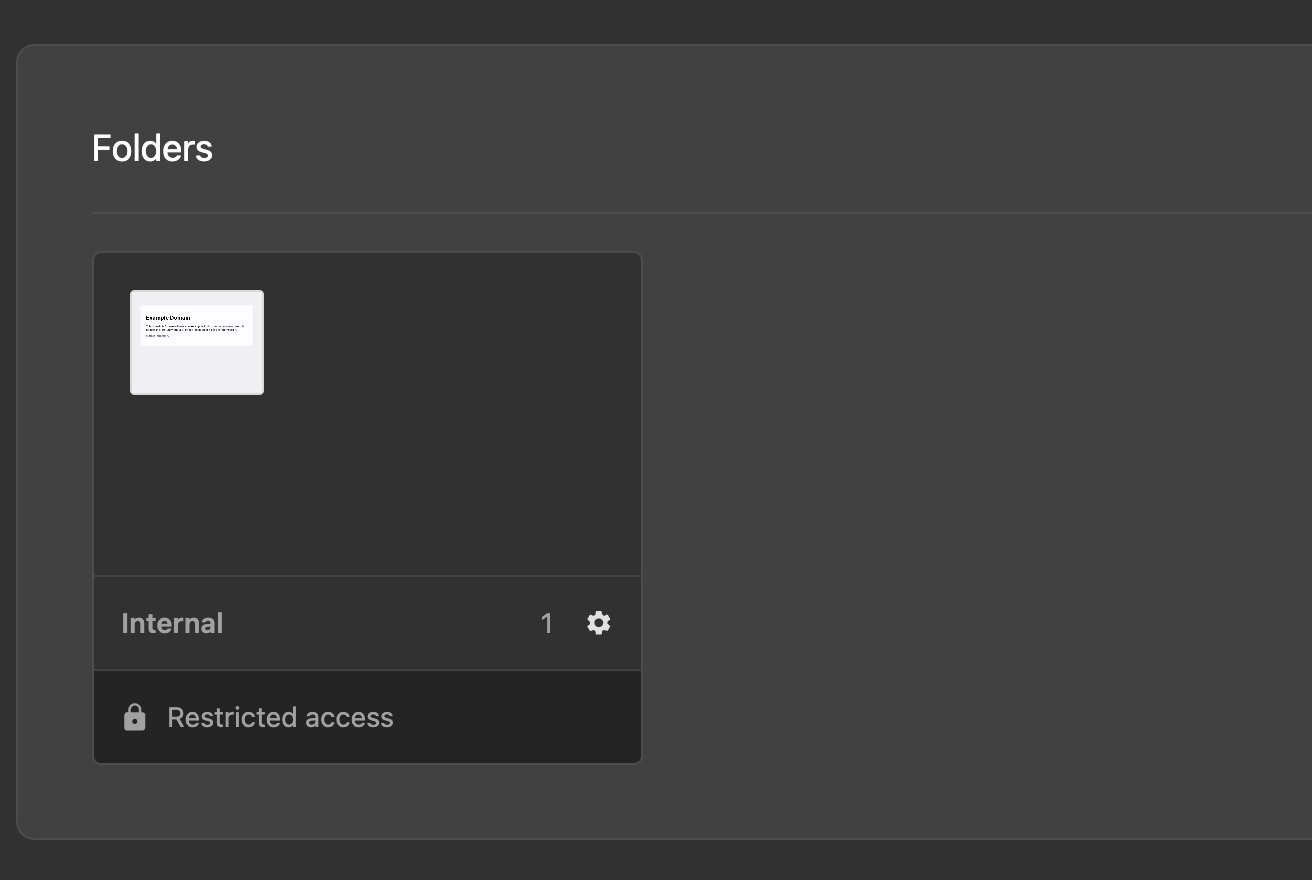1312x880 pixels.
Task: Click the blue link text inside thumbnail
Action: tap(157, 336)
